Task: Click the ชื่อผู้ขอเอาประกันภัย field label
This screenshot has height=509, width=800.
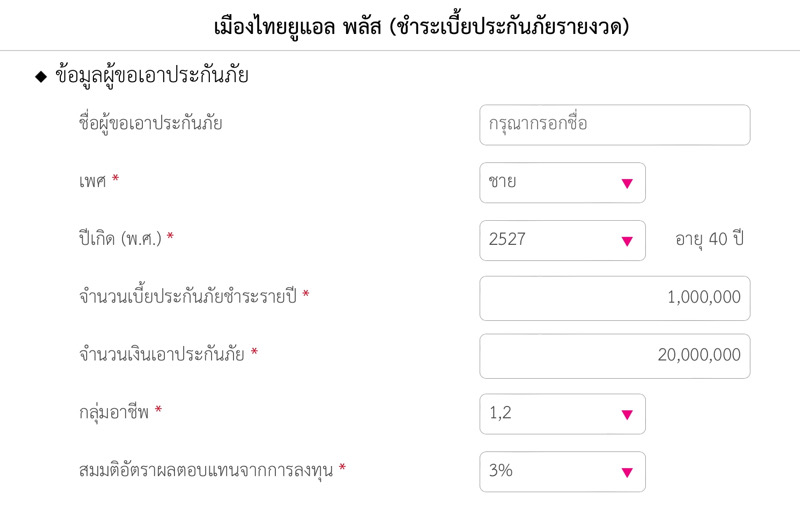Action: [150, 125]
